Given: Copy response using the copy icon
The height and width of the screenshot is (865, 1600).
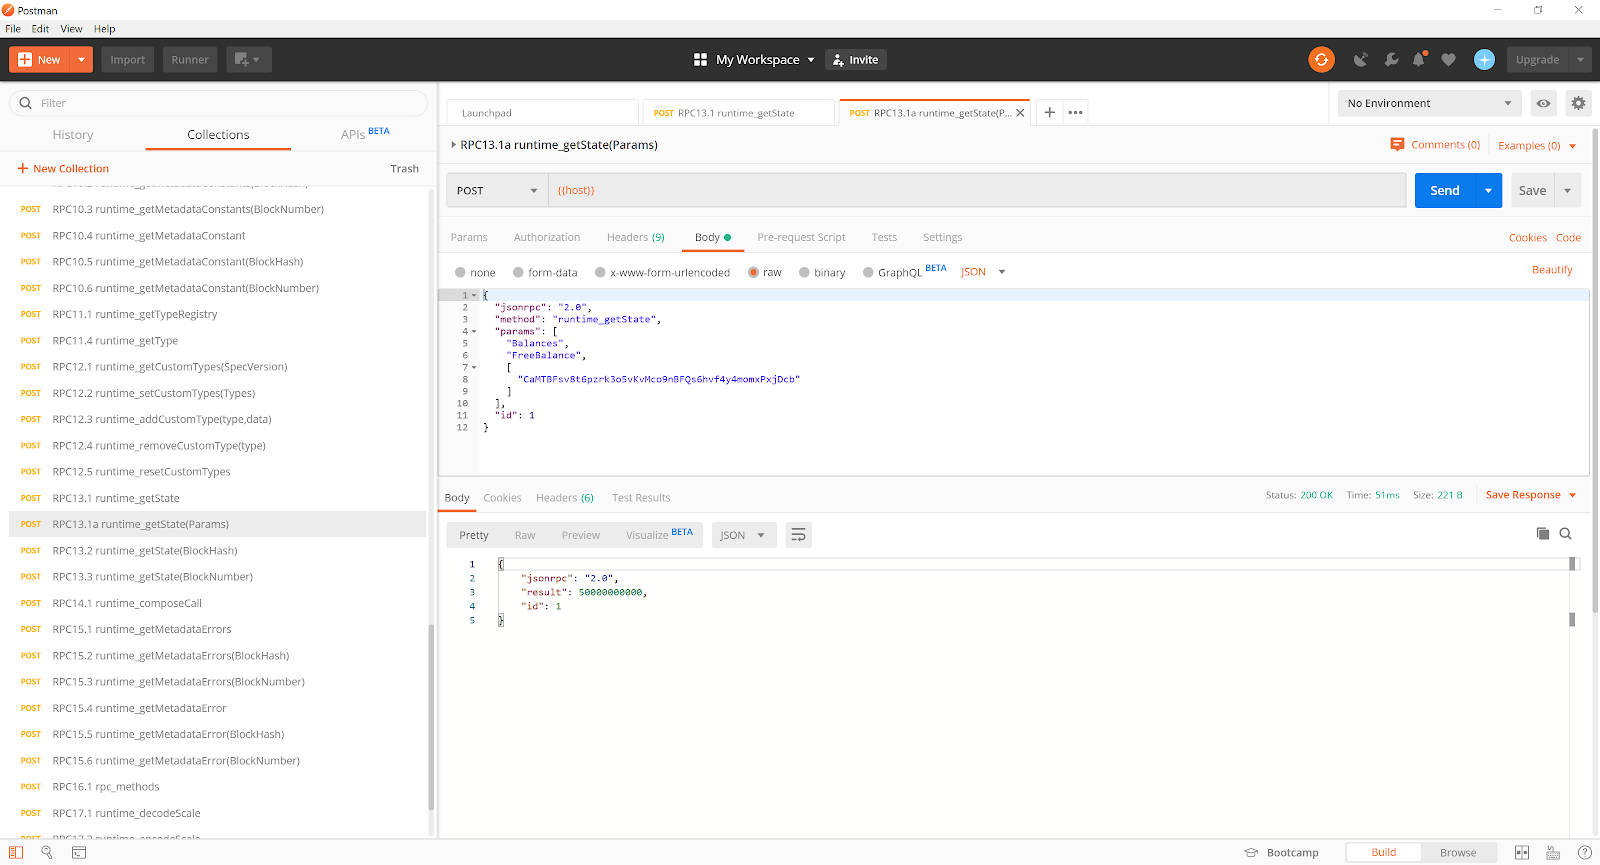Looking at the screenshot, I should [1542, 534].
